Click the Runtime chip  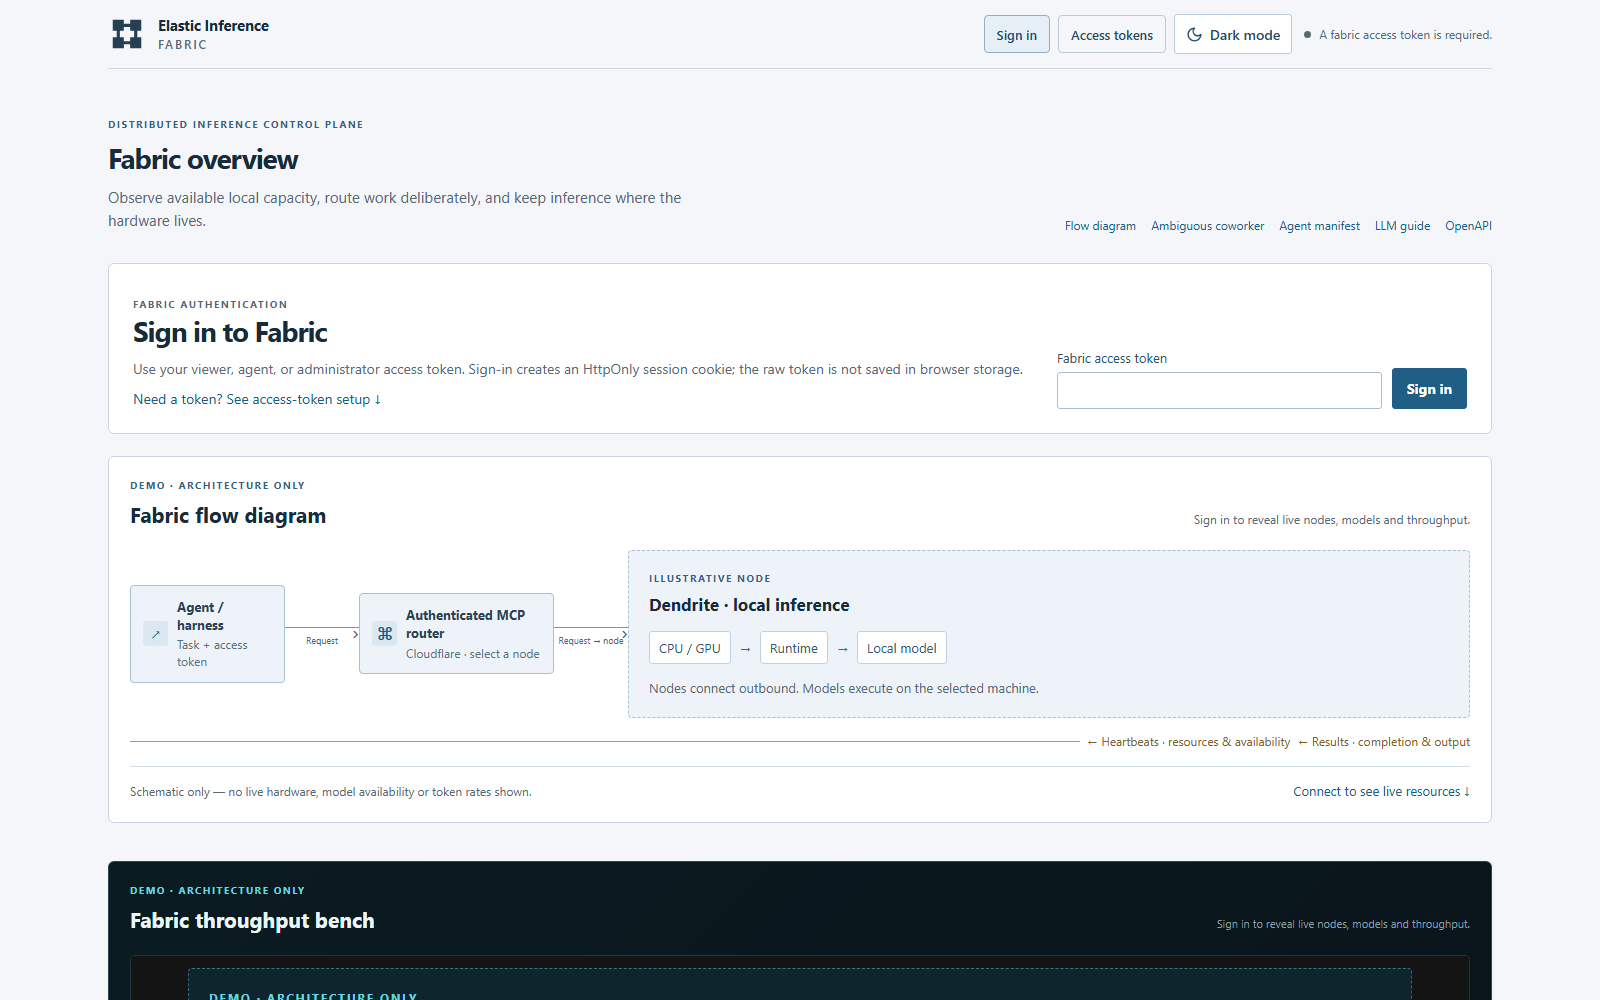[793, 648]
